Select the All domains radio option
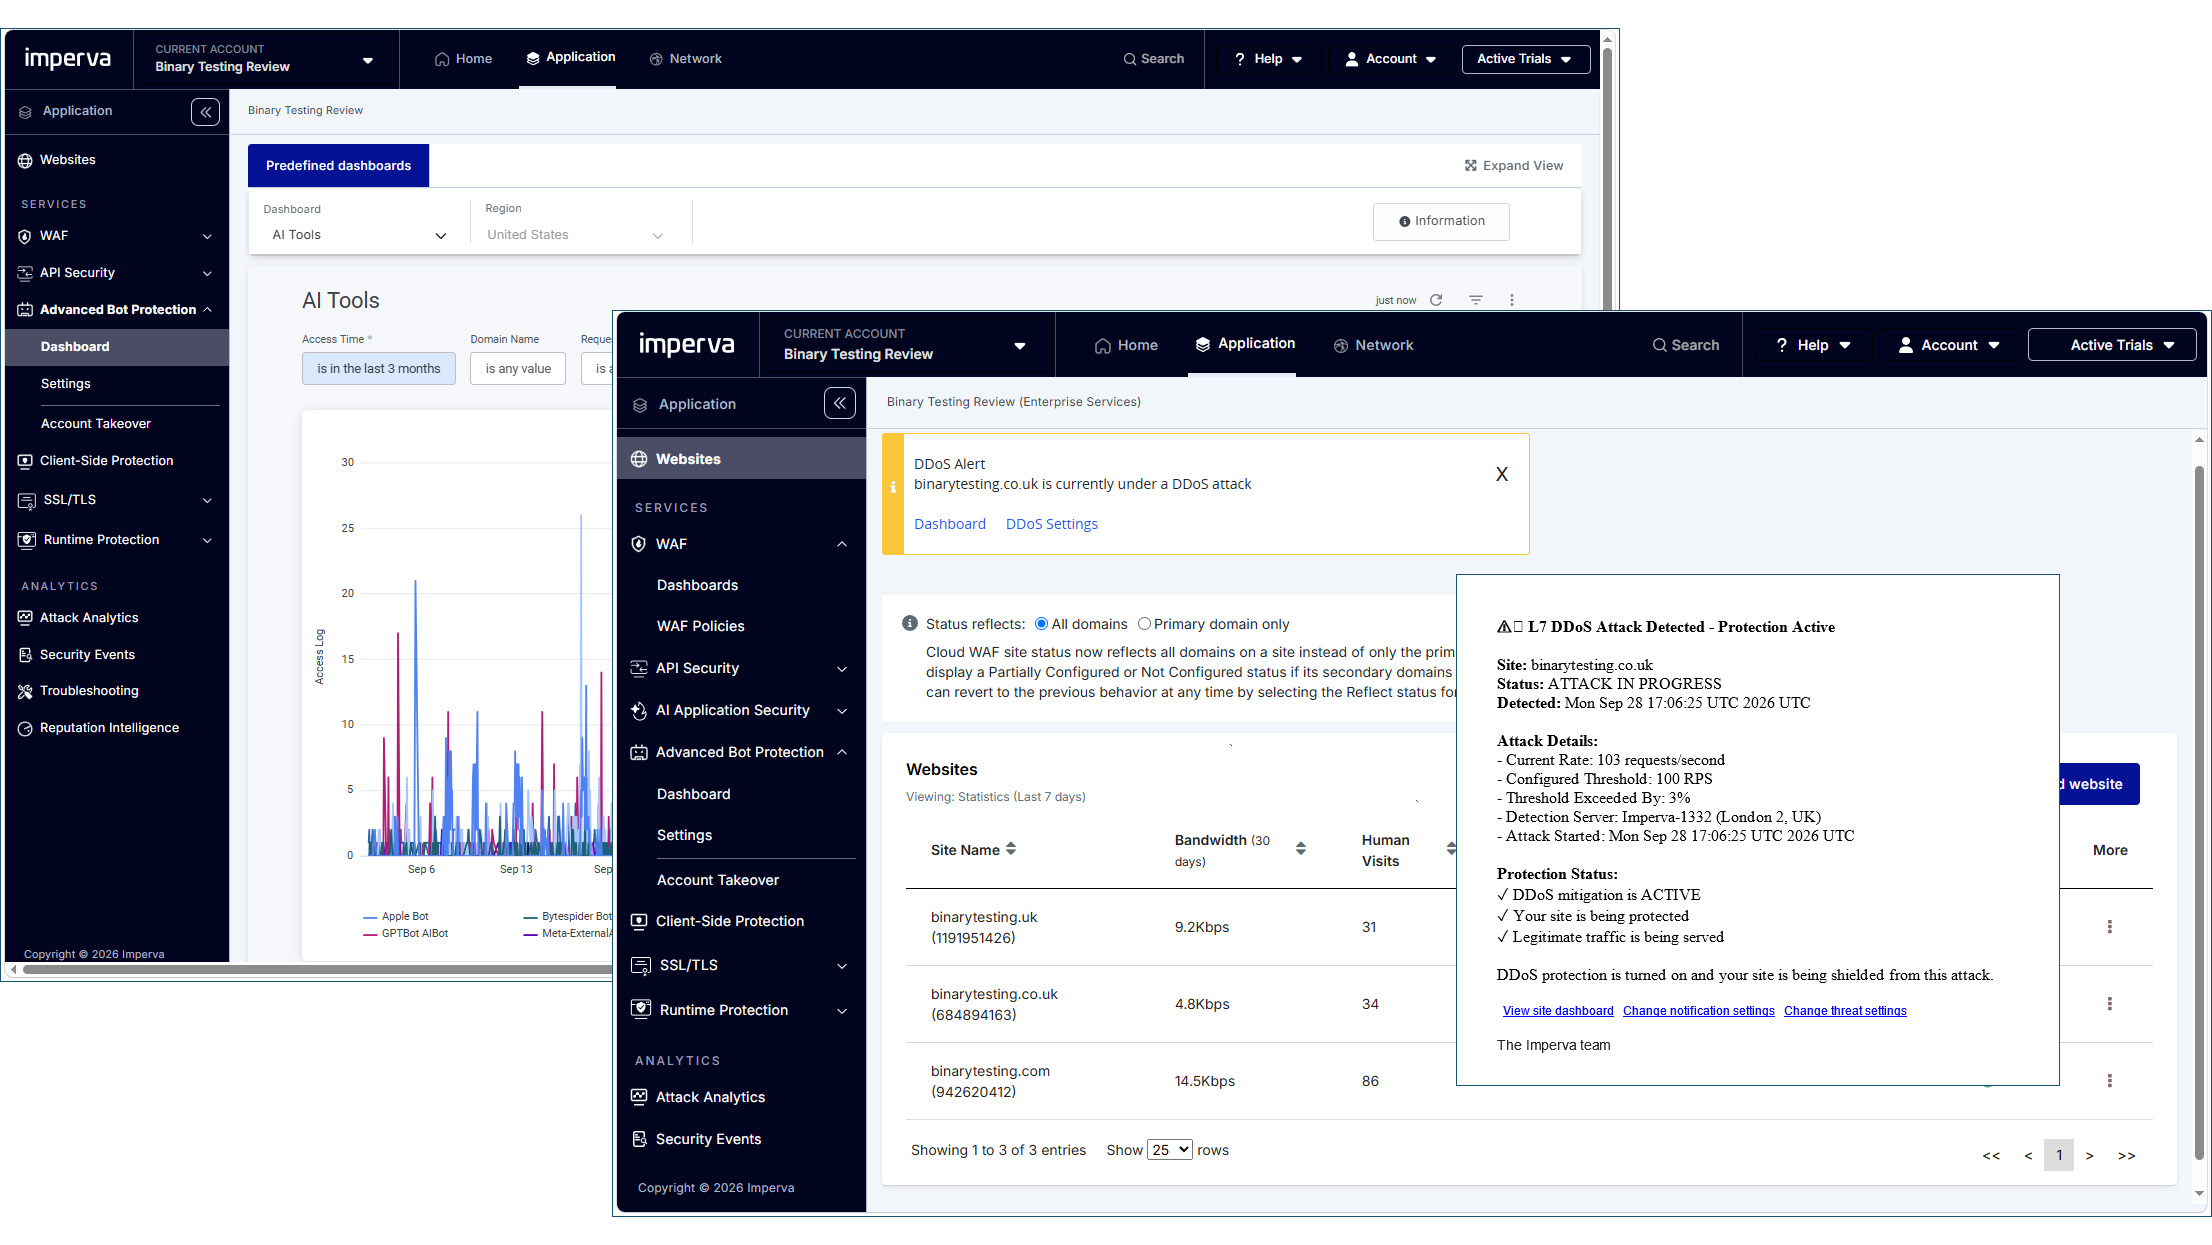The height and width of the screenshot is (1245, 2212). pyautogui.click(x=1041, y=624)
